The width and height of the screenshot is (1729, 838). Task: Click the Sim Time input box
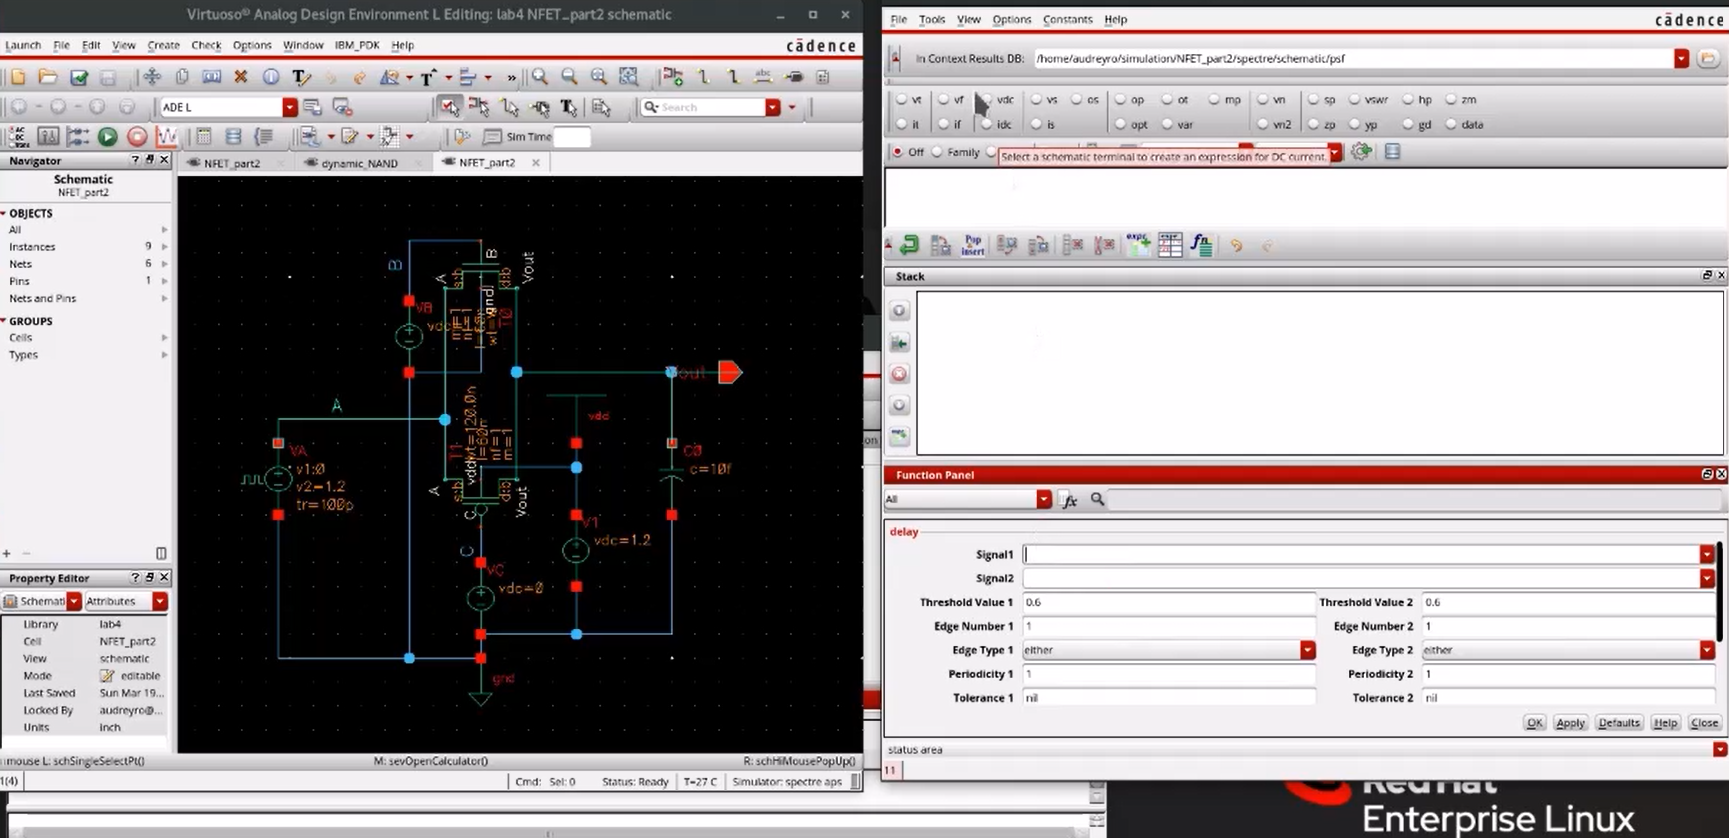pos(571,137)
